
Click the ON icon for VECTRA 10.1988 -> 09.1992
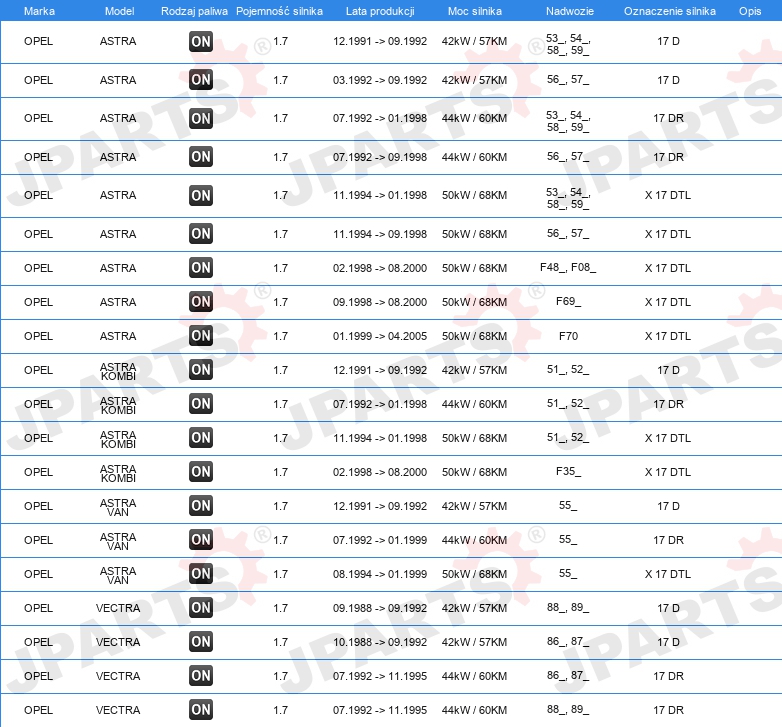click(x=201, y=642)
